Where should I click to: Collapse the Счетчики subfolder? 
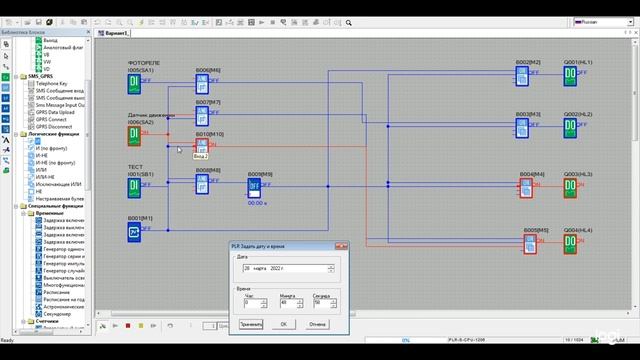[24, 321]
